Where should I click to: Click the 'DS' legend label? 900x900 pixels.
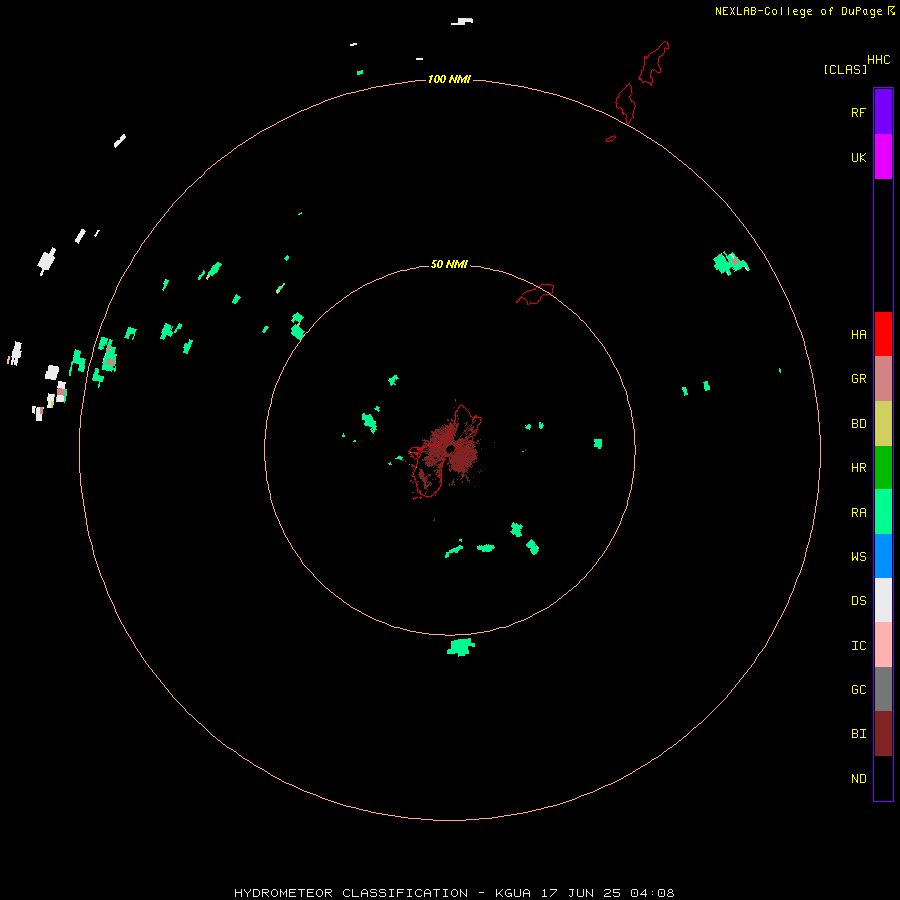pos(858,601)
